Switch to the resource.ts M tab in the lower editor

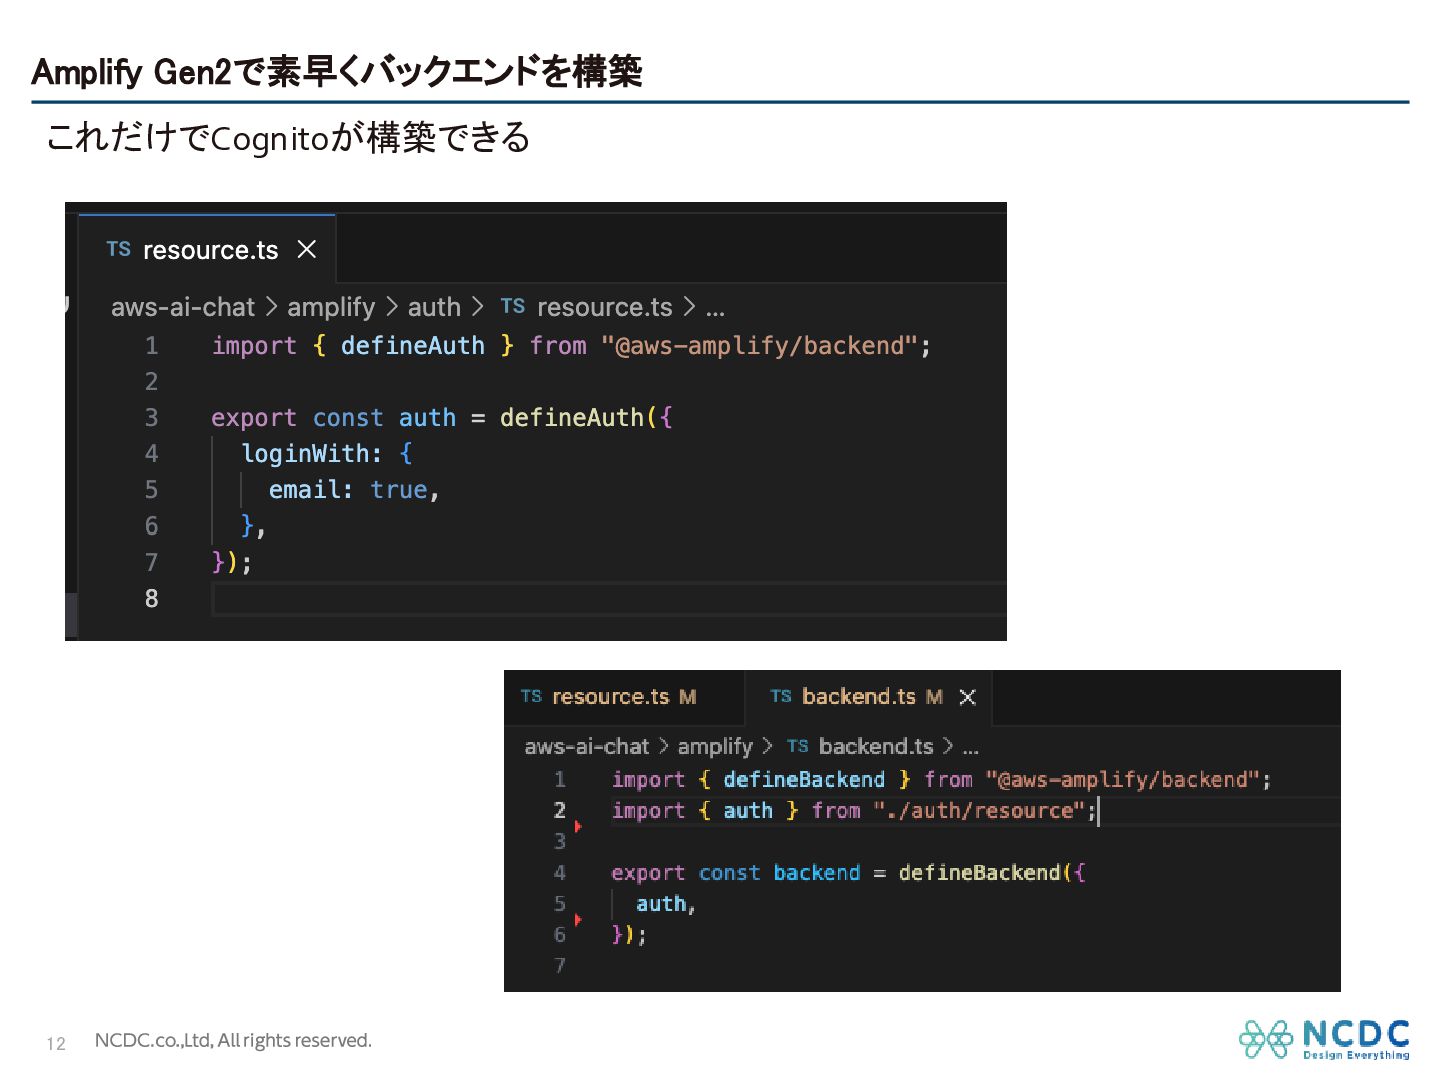624,697
